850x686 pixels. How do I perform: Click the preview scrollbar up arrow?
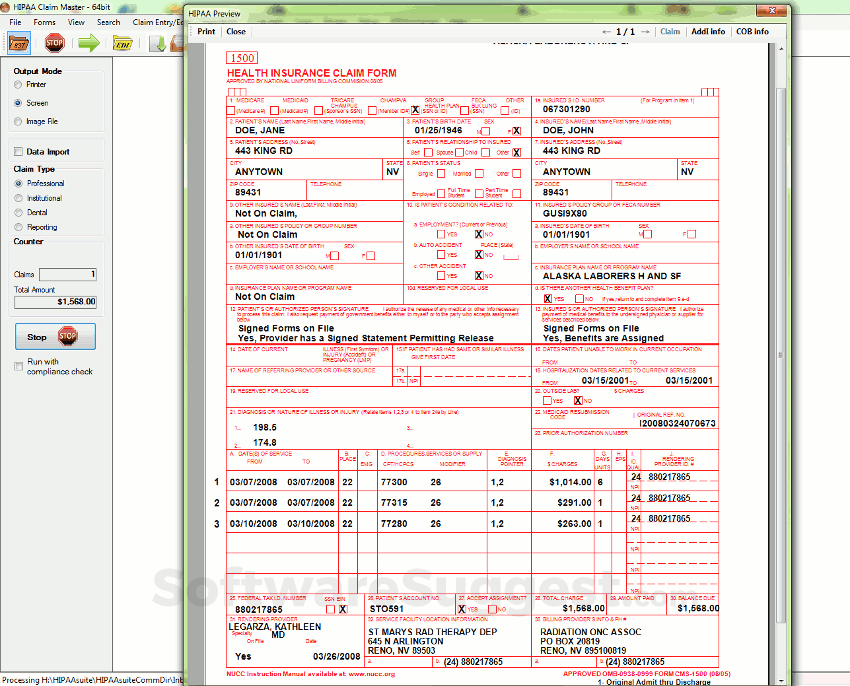(781, 49)
